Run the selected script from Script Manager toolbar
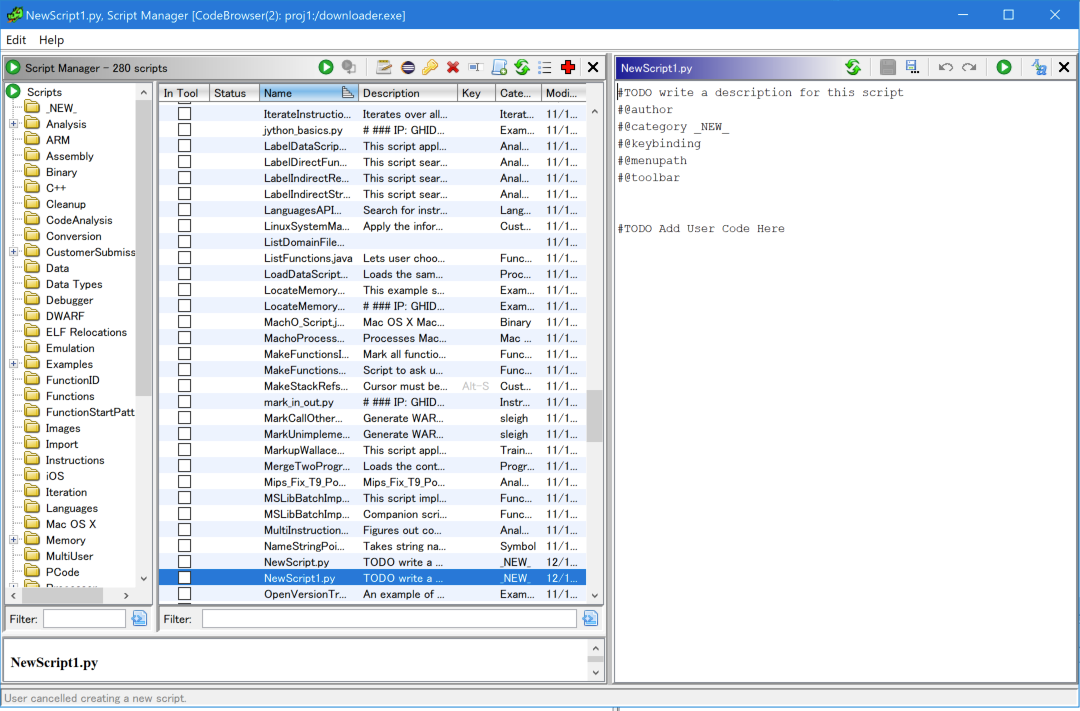The height and width of the screenshot is (711, 1080). (x=326, y=67)
